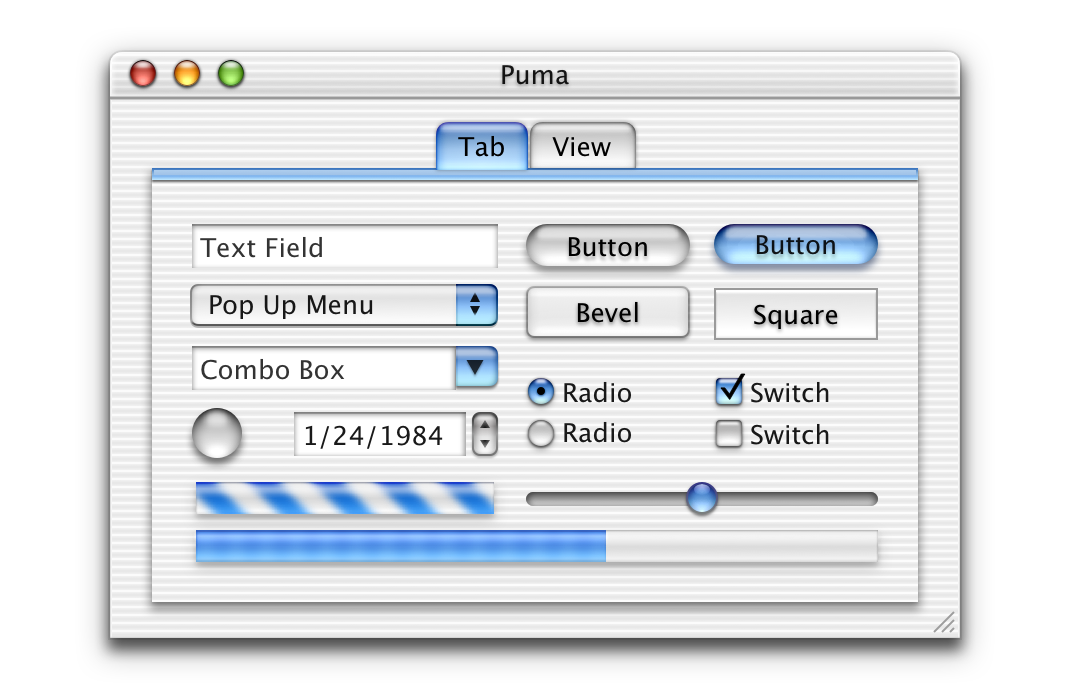Increment the date with the stepper up arrow
The image size is (1070, 700).
click(485, 424)
